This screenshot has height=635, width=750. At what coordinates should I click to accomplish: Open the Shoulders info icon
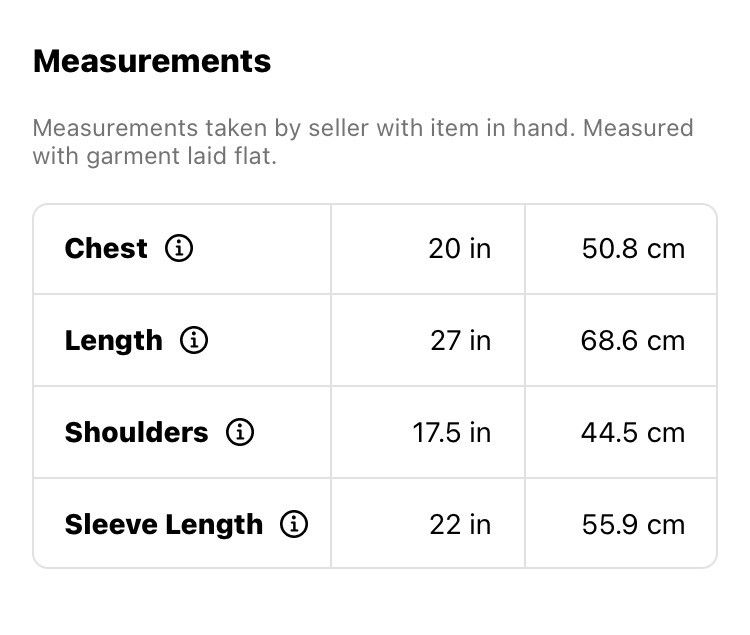click(x=240, y=432)
